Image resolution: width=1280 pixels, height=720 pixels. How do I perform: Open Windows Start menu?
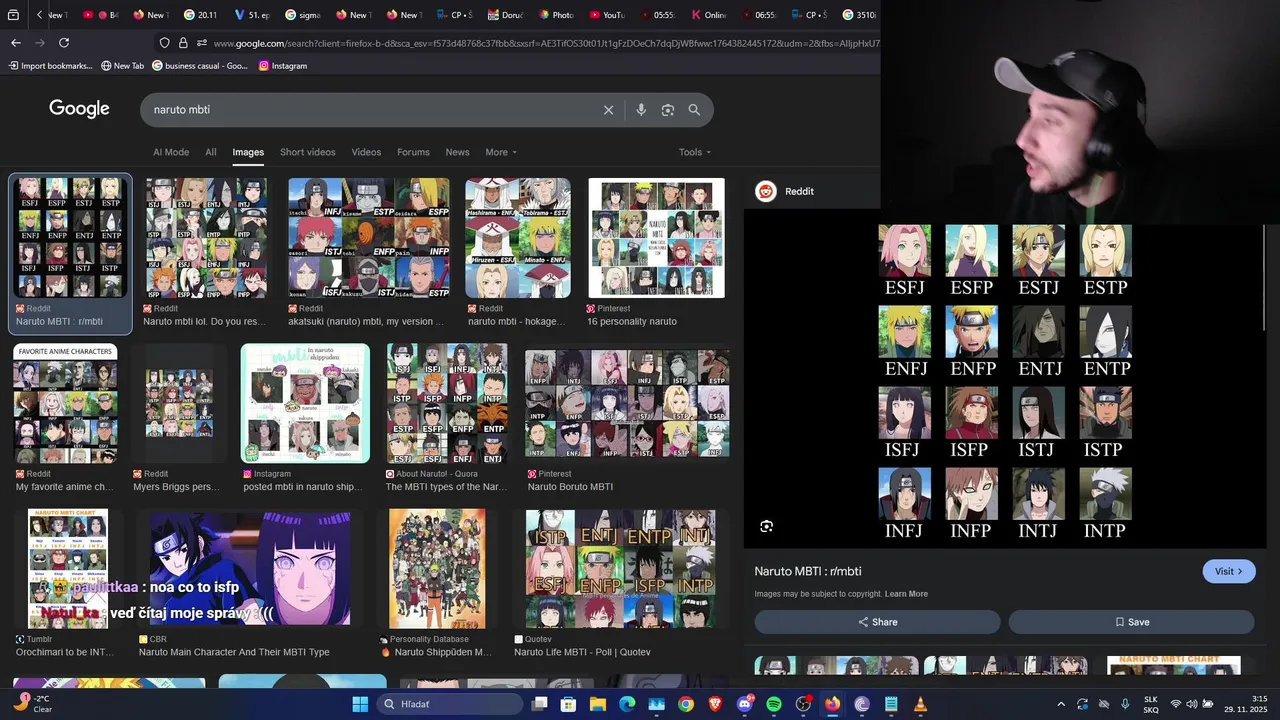360,704
